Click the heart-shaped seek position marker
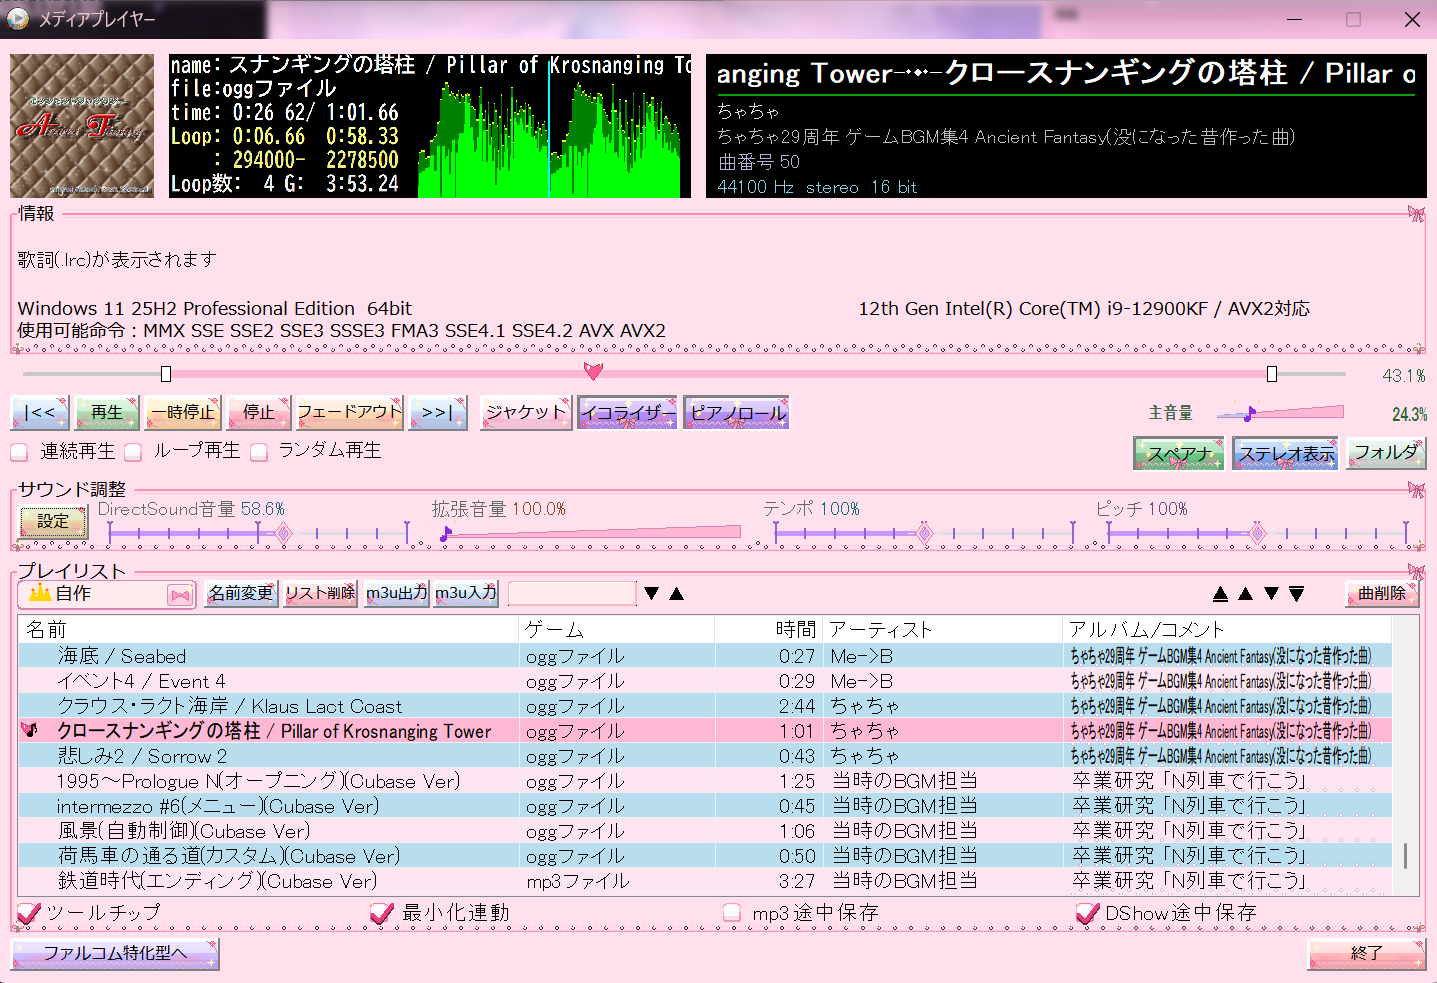1437x983 pixels. tap(593, 372)
